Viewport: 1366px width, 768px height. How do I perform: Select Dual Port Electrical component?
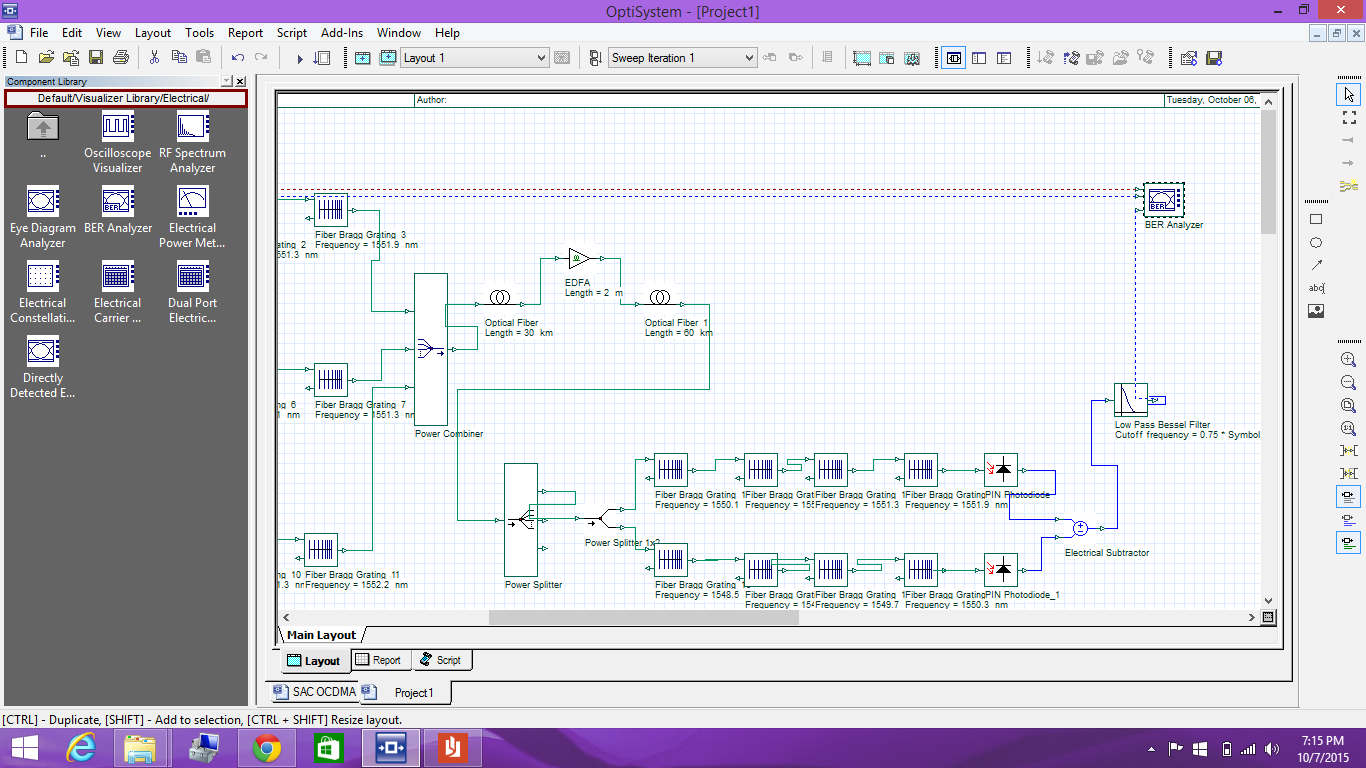click(x=192, y=293)
